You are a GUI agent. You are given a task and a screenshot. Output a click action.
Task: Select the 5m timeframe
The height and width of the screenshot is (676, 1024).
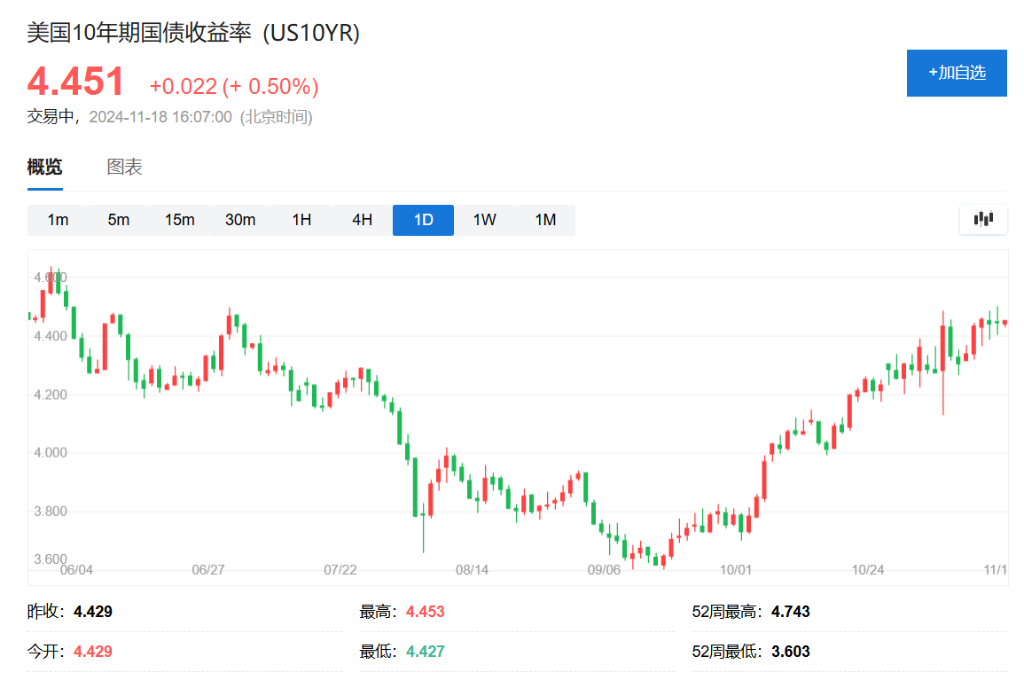118,219
